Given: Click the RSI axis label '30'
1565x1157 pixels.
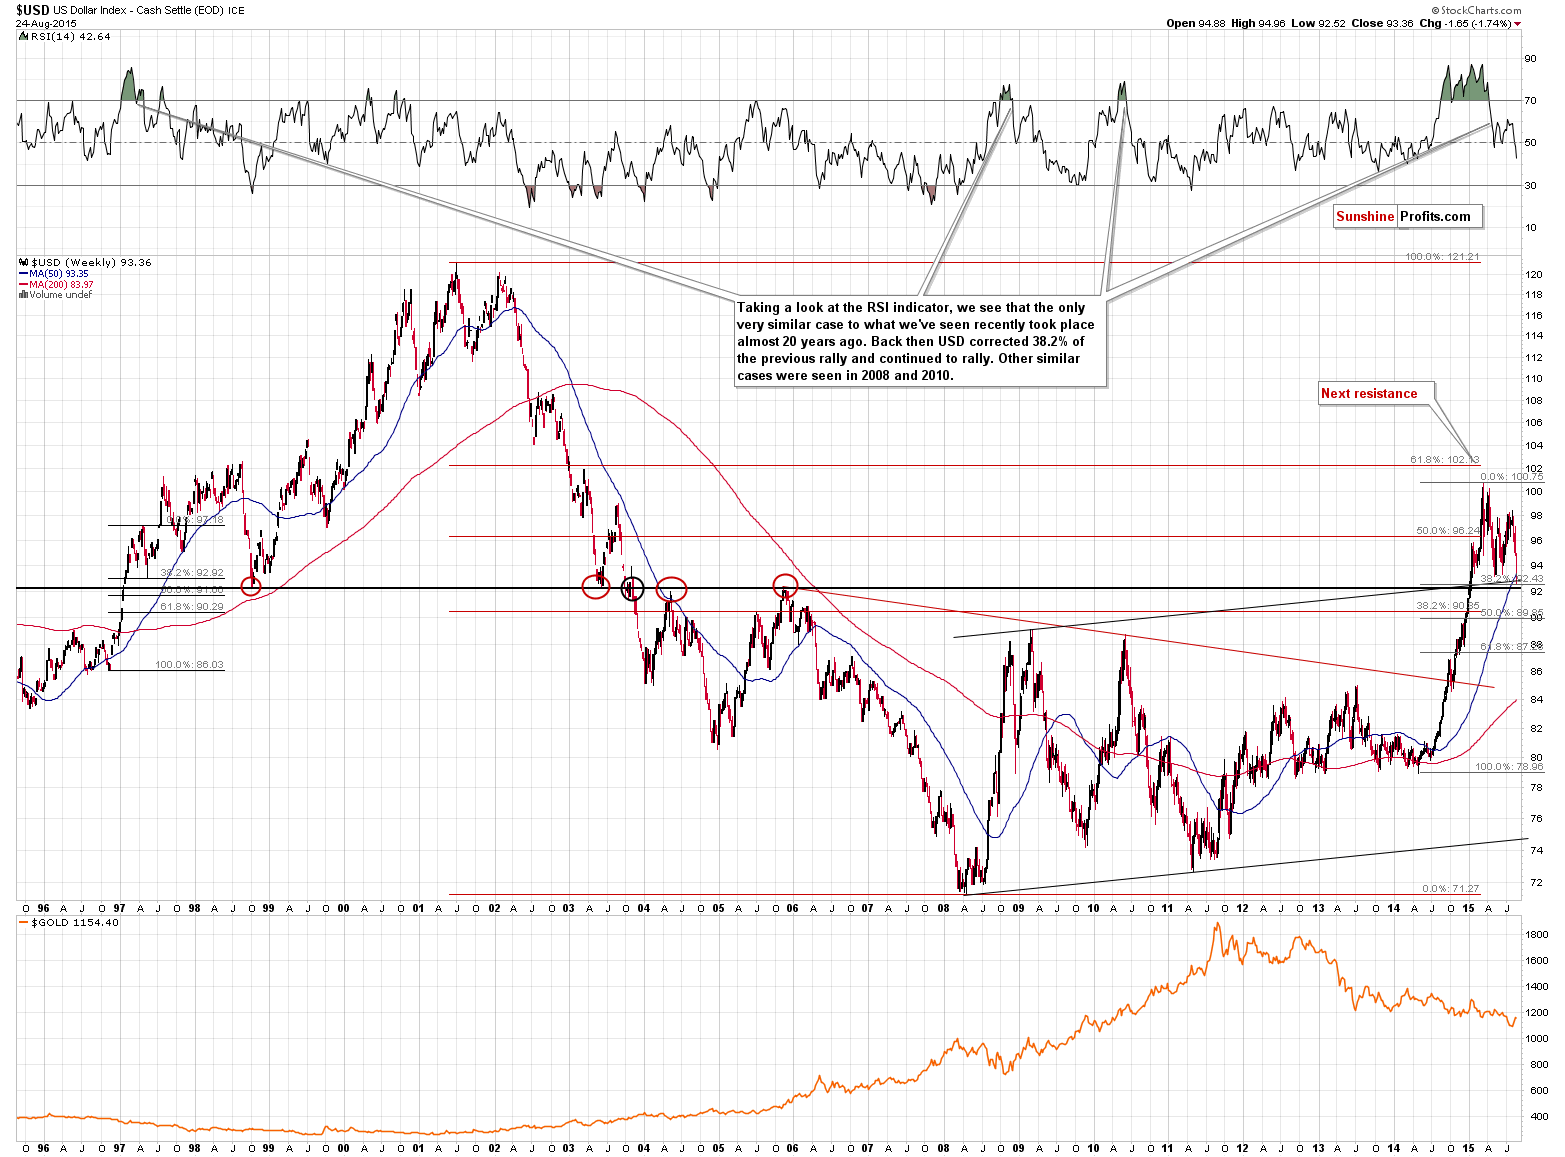Looking at the screenshot, I should click(x=1530, y=186).
